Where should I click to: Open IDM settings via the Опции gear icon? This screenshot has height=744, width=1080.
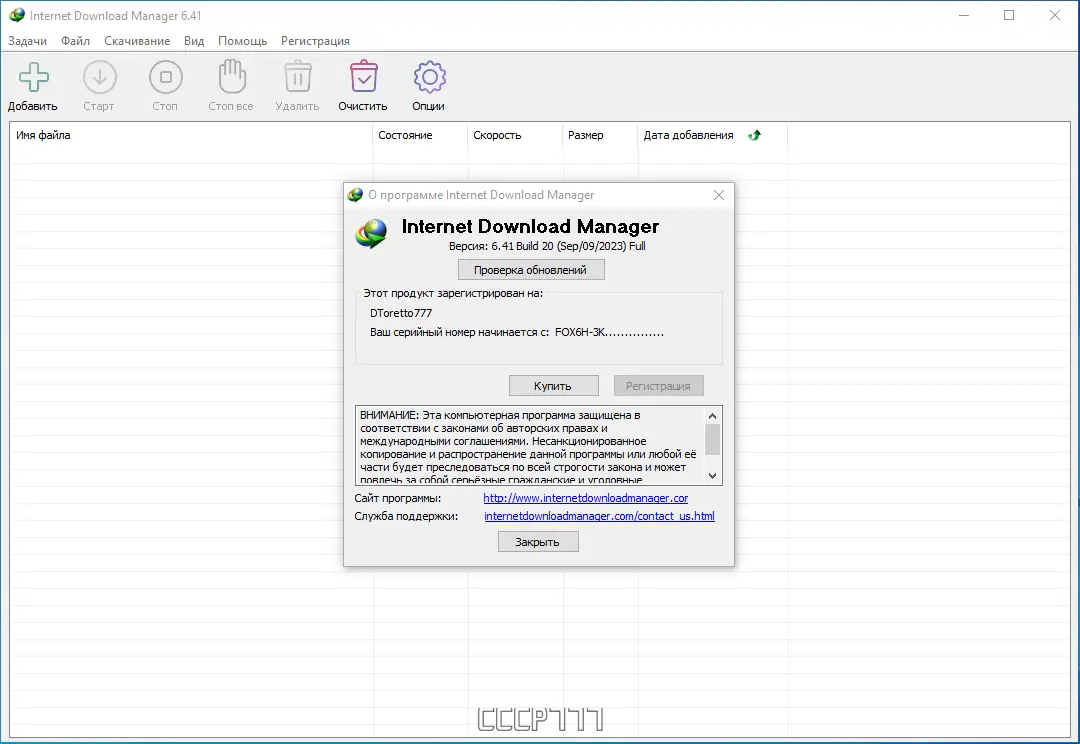click(x=428, y=76)
